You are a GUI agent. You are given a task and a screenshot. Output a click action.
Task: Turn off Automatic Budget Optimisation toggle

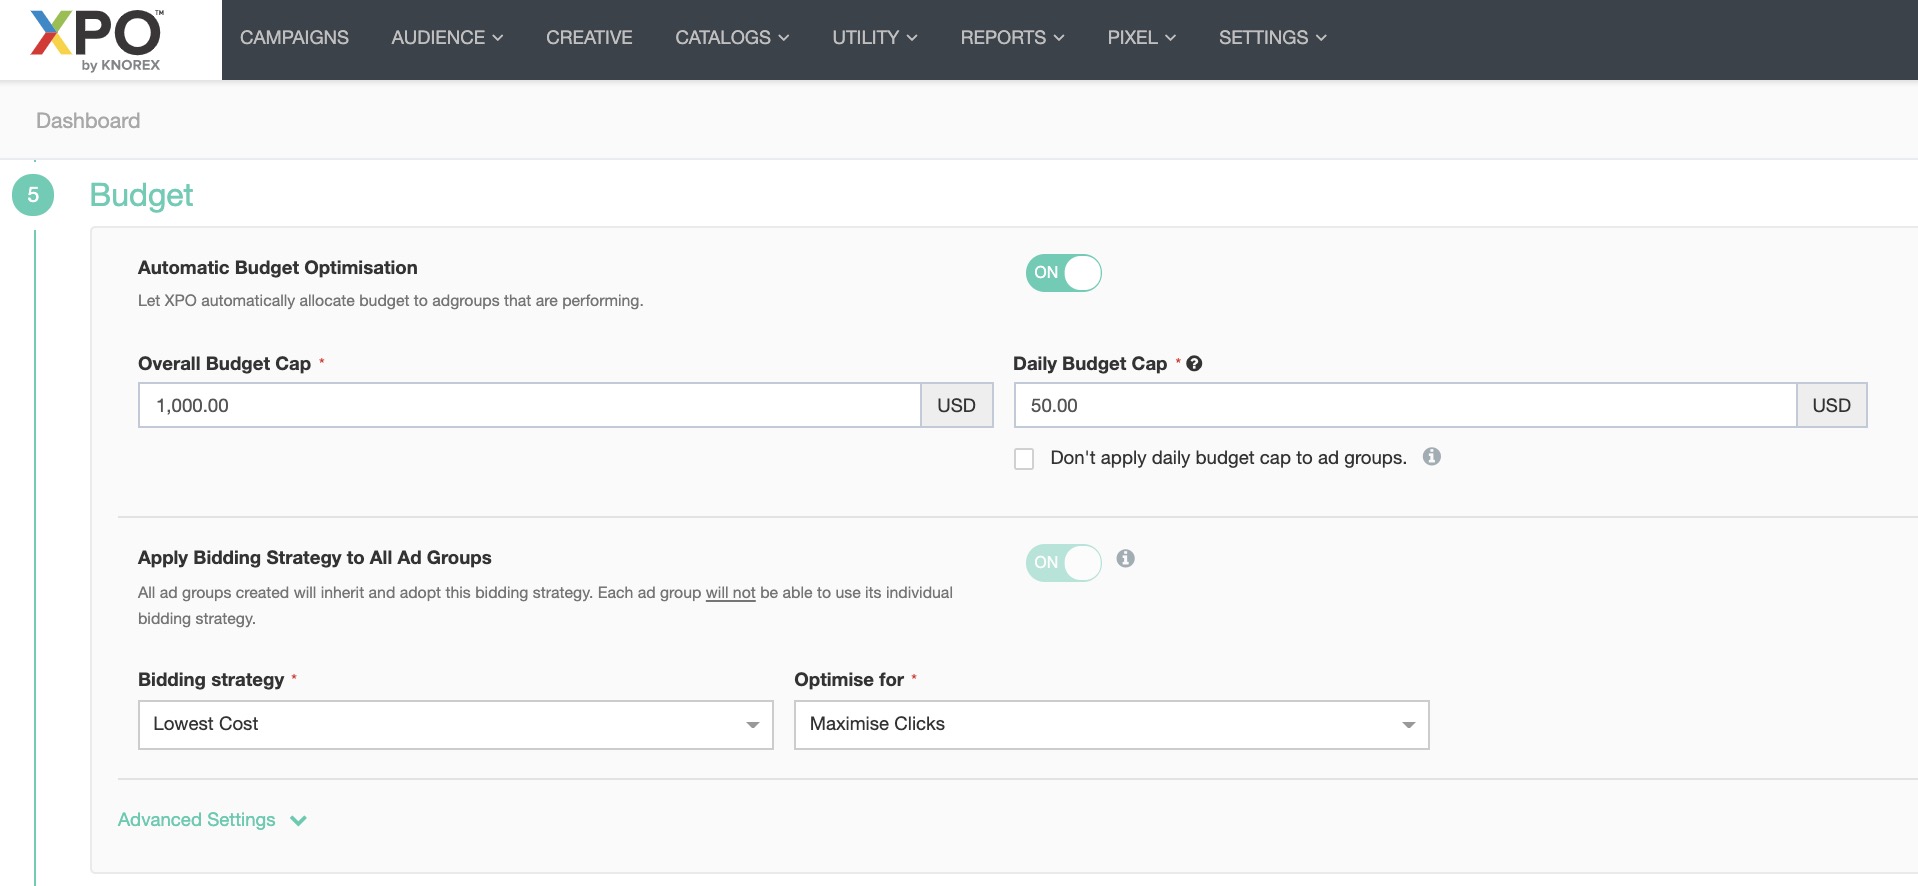tap(1063, 273)
